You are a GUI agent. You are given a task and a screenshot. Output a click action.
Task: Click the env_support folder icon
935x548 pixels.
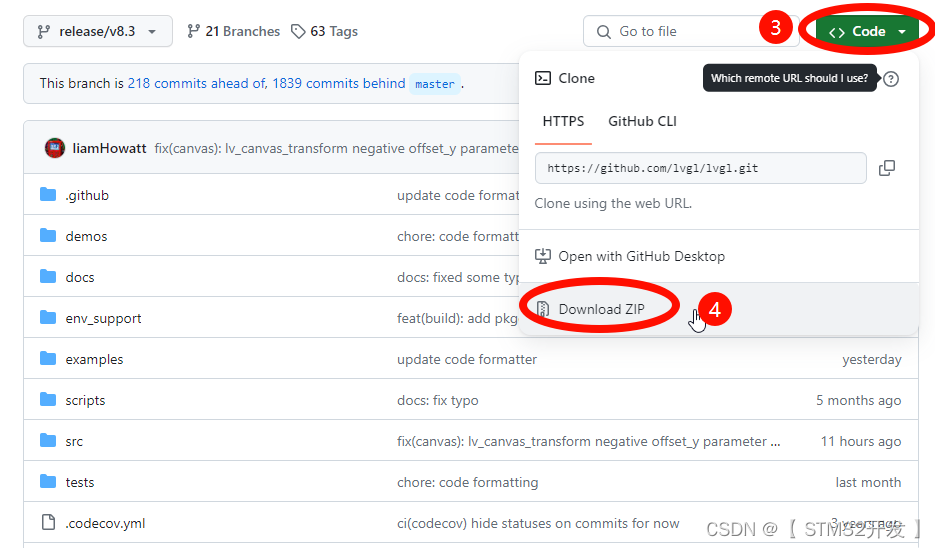(x=48, y=317)
